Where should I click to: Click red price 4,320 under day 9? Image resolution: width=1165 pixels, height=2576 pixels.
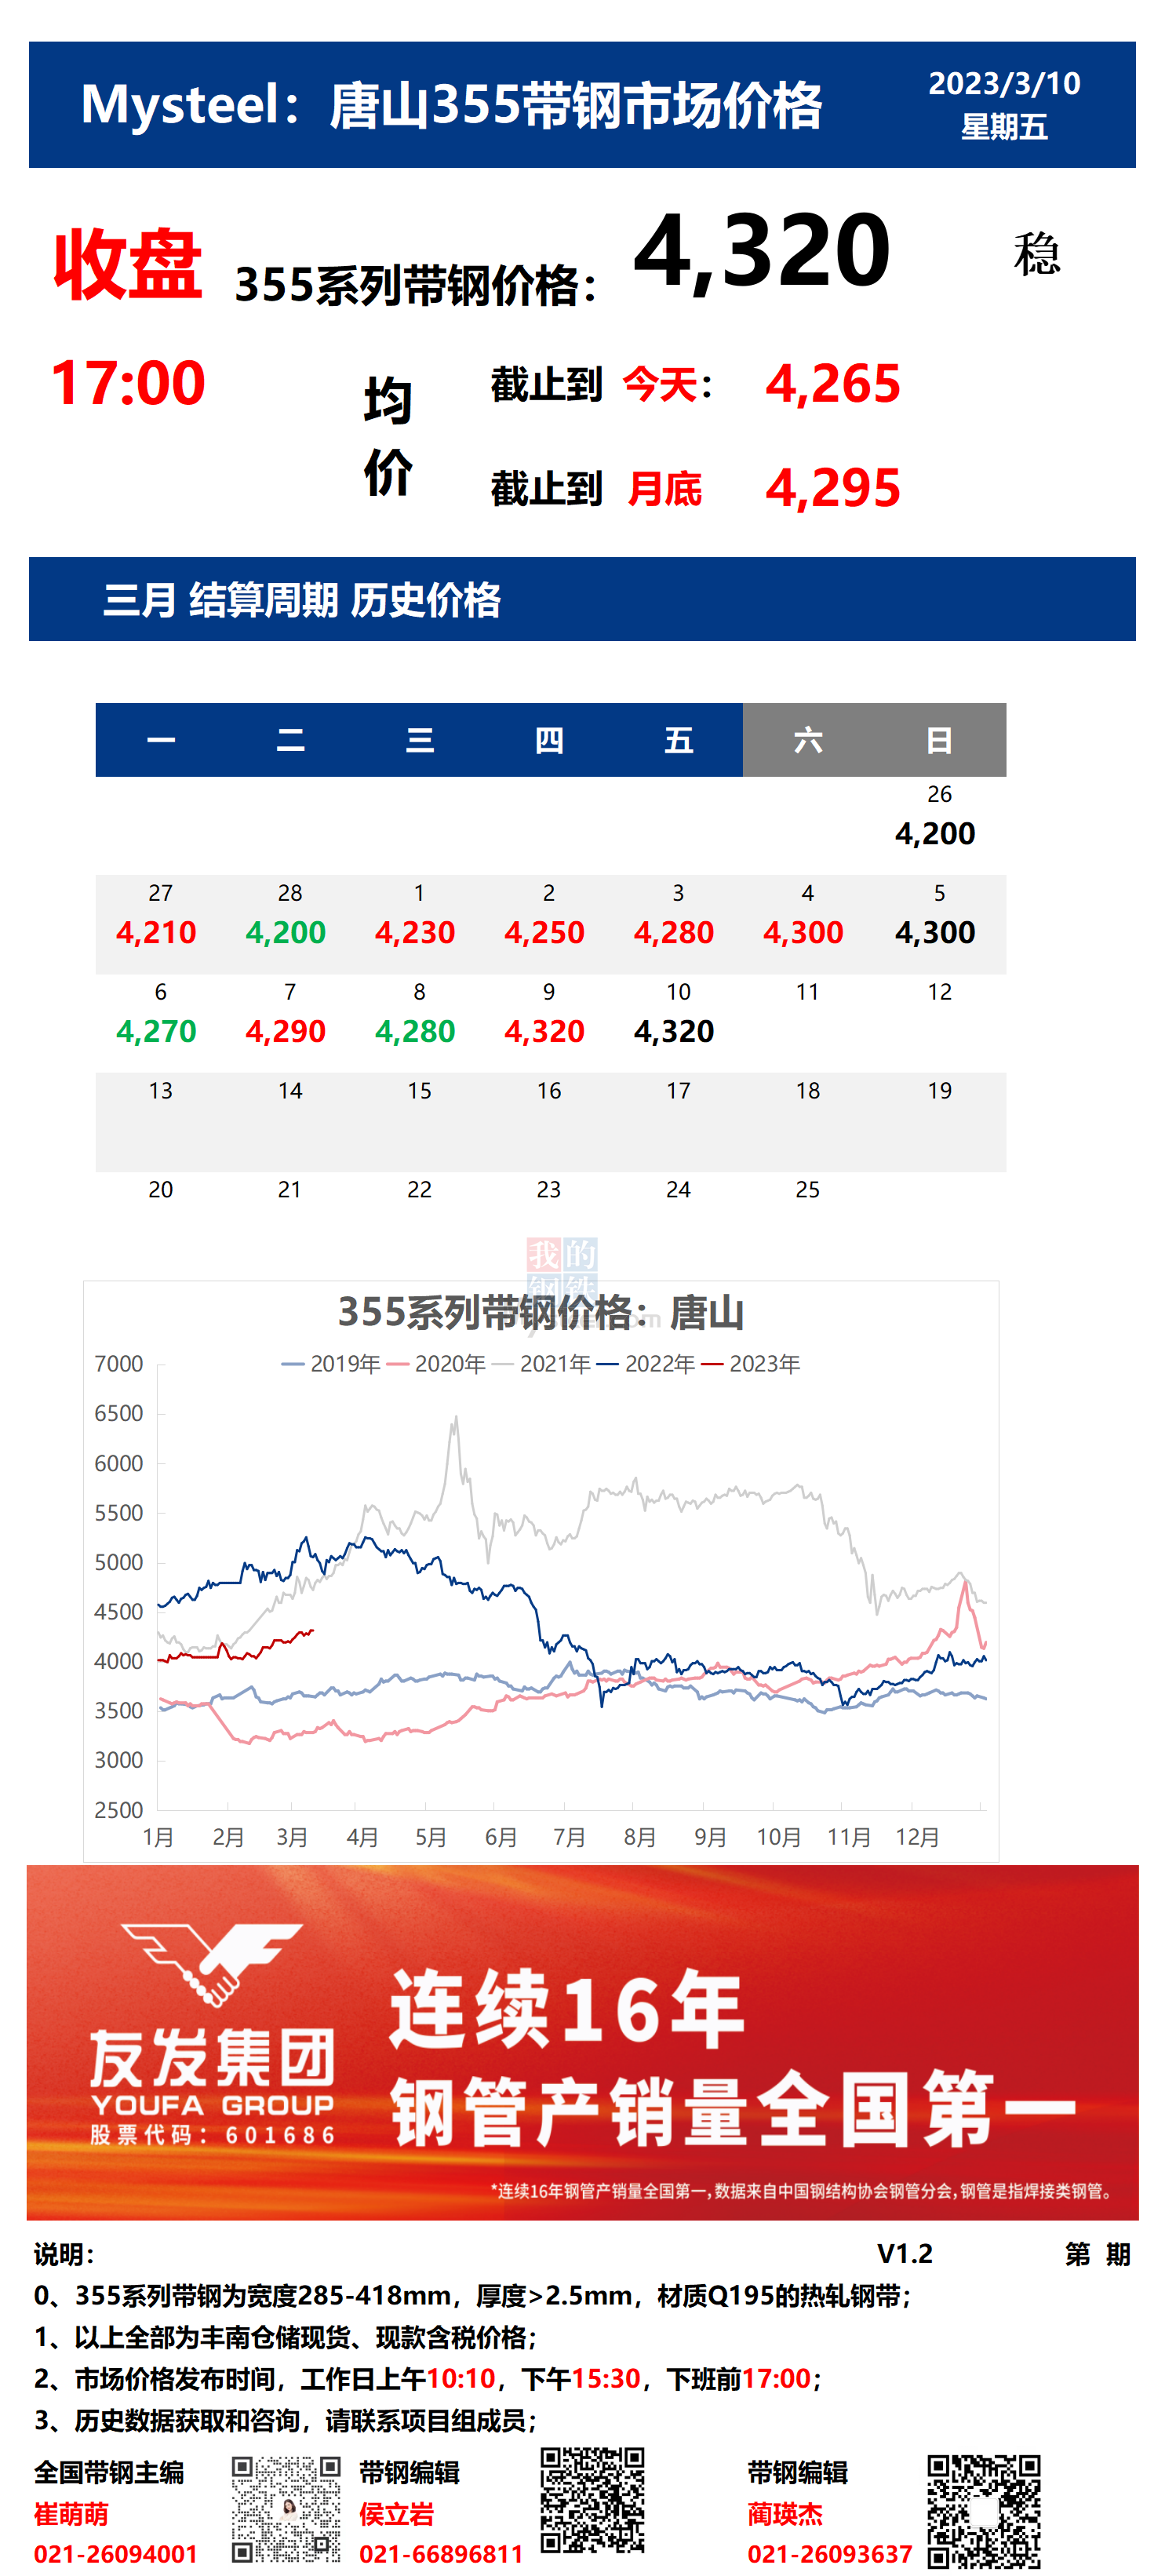tap(545, 1032)
